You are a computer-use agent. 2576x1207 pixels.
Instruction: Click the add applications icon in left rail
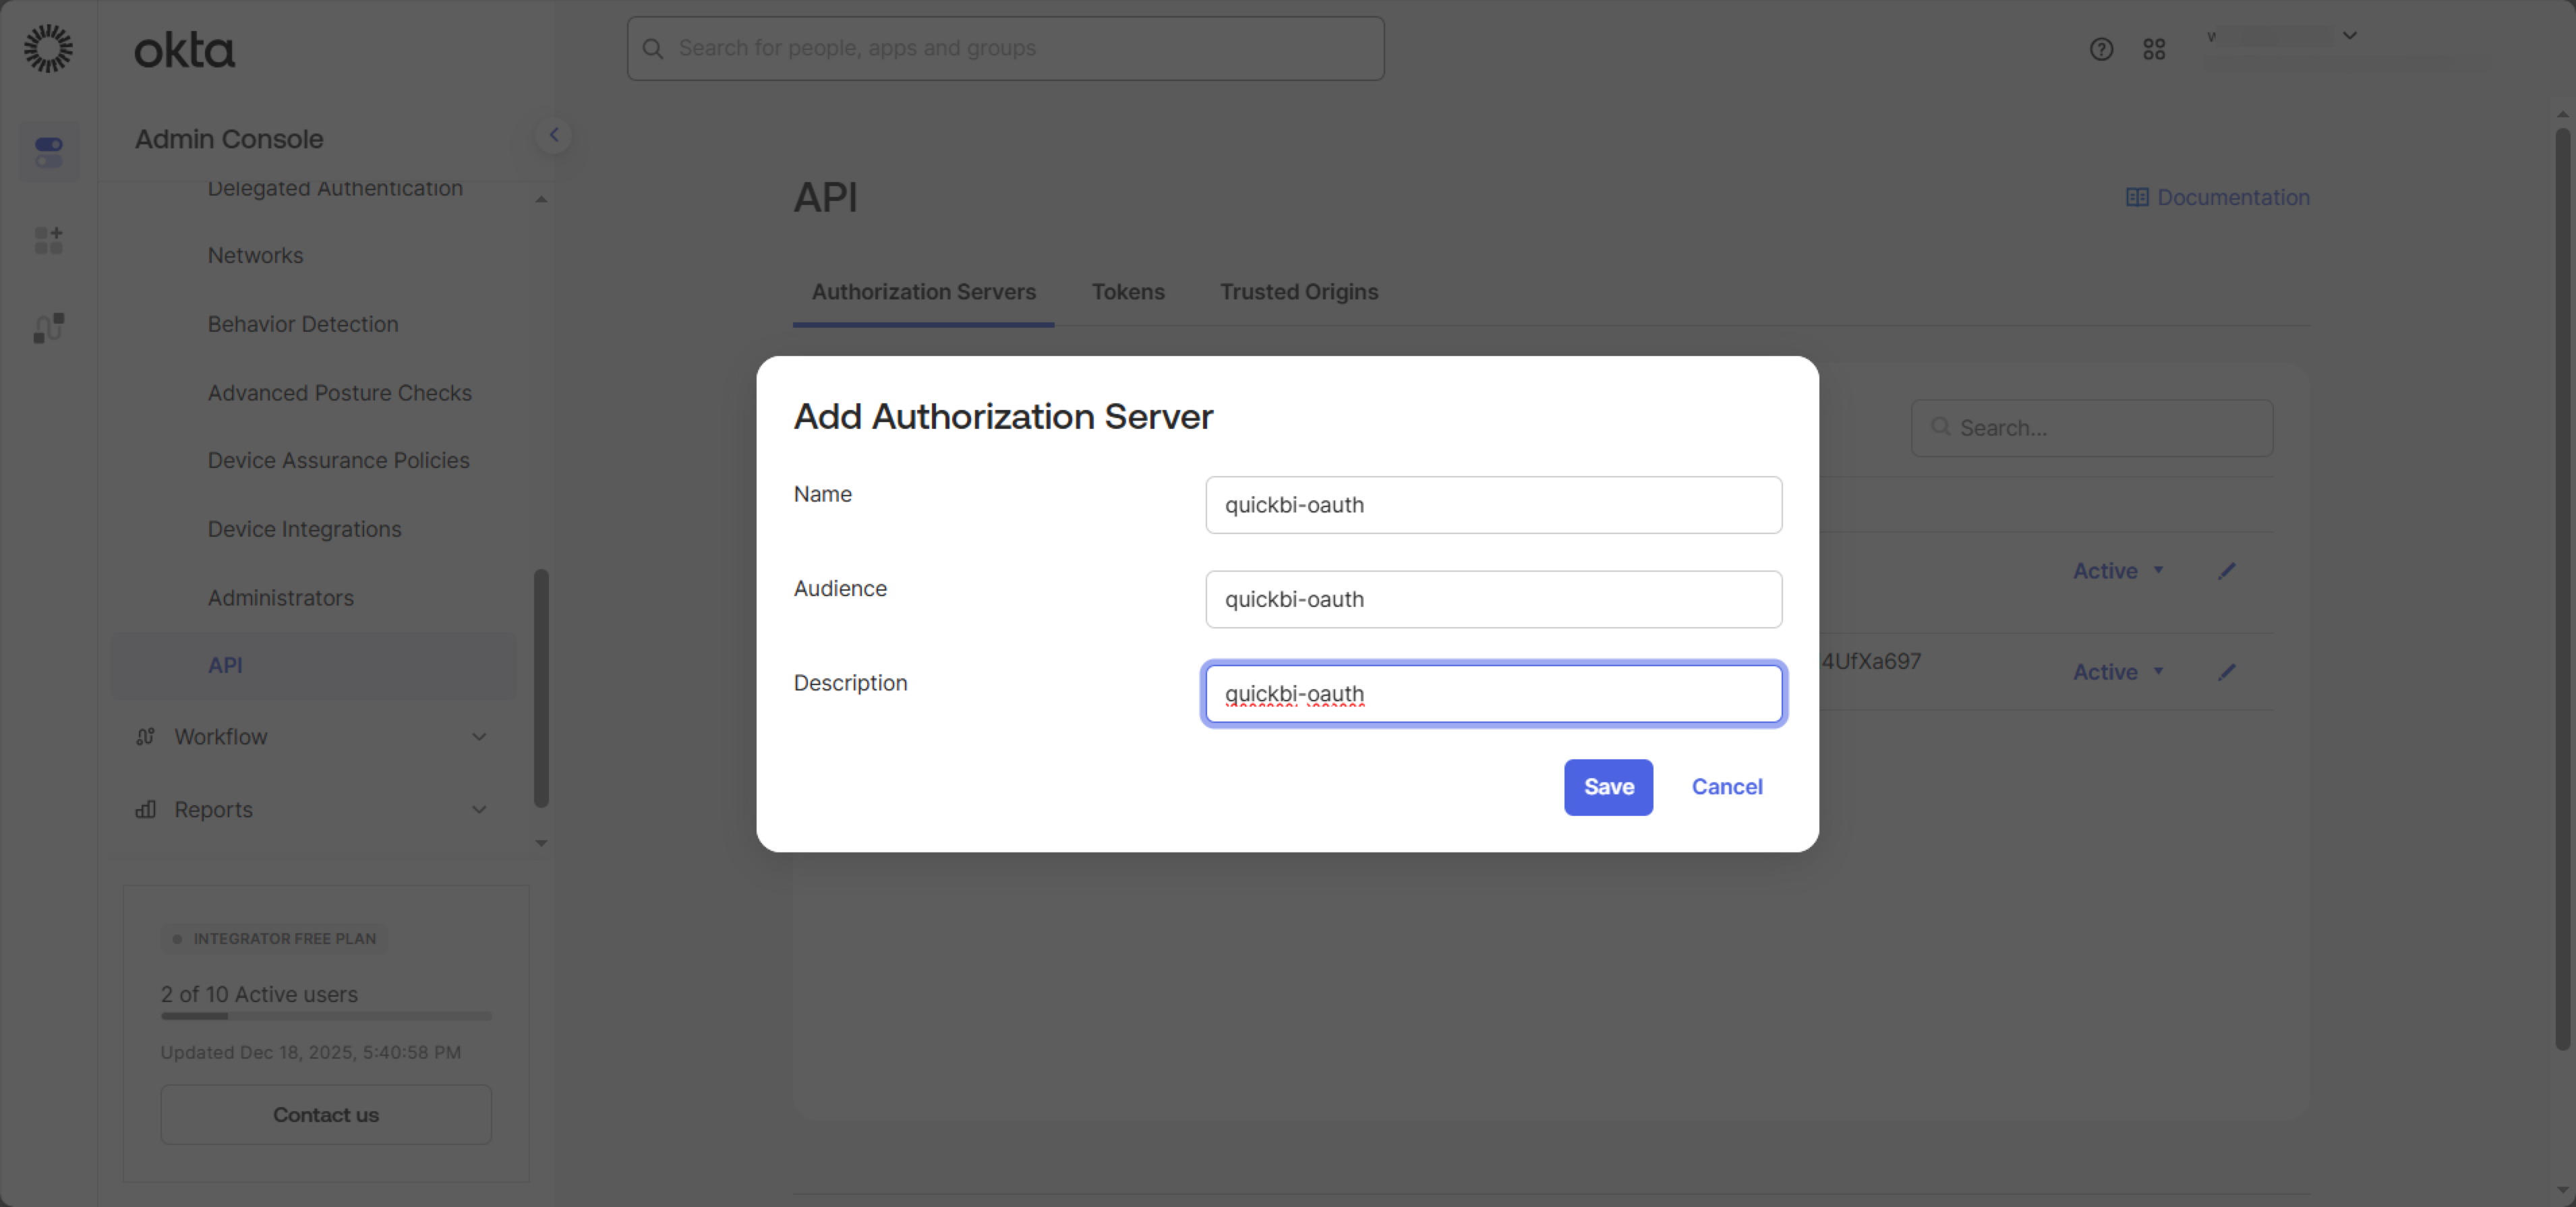click(x=48, y=240)
